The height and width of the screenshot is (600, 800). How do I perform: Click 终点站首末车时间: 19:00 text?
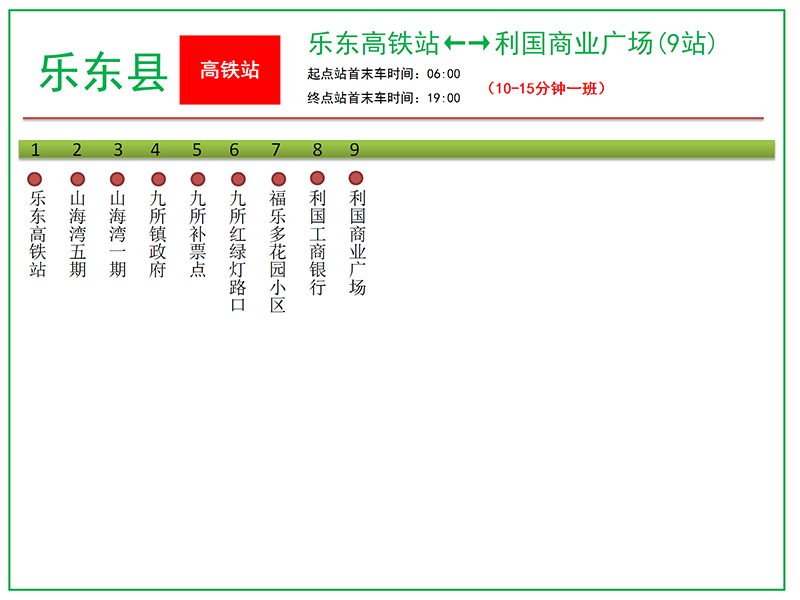(x=384, y=98)
